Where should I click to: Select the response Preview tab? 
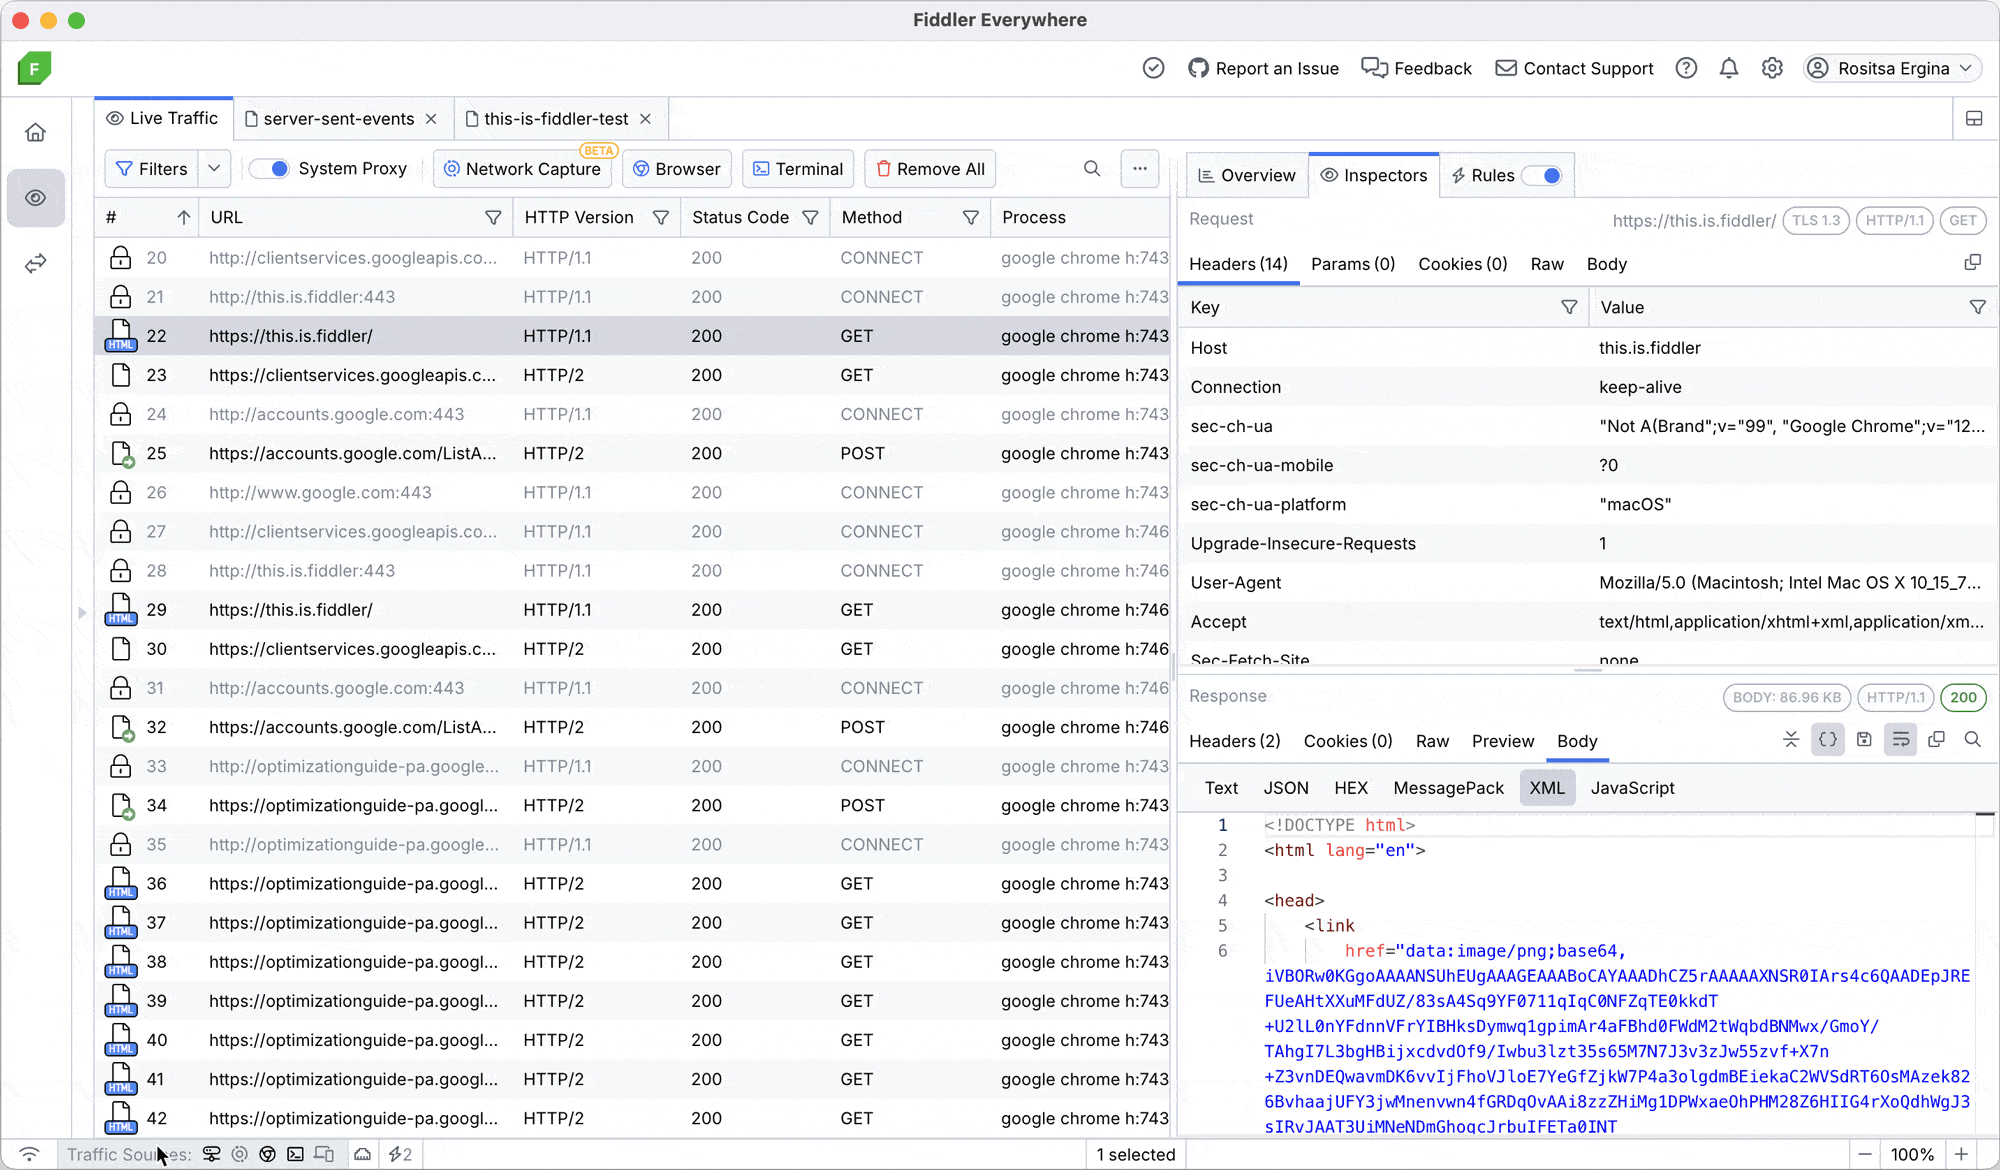tap(1502, 741)
